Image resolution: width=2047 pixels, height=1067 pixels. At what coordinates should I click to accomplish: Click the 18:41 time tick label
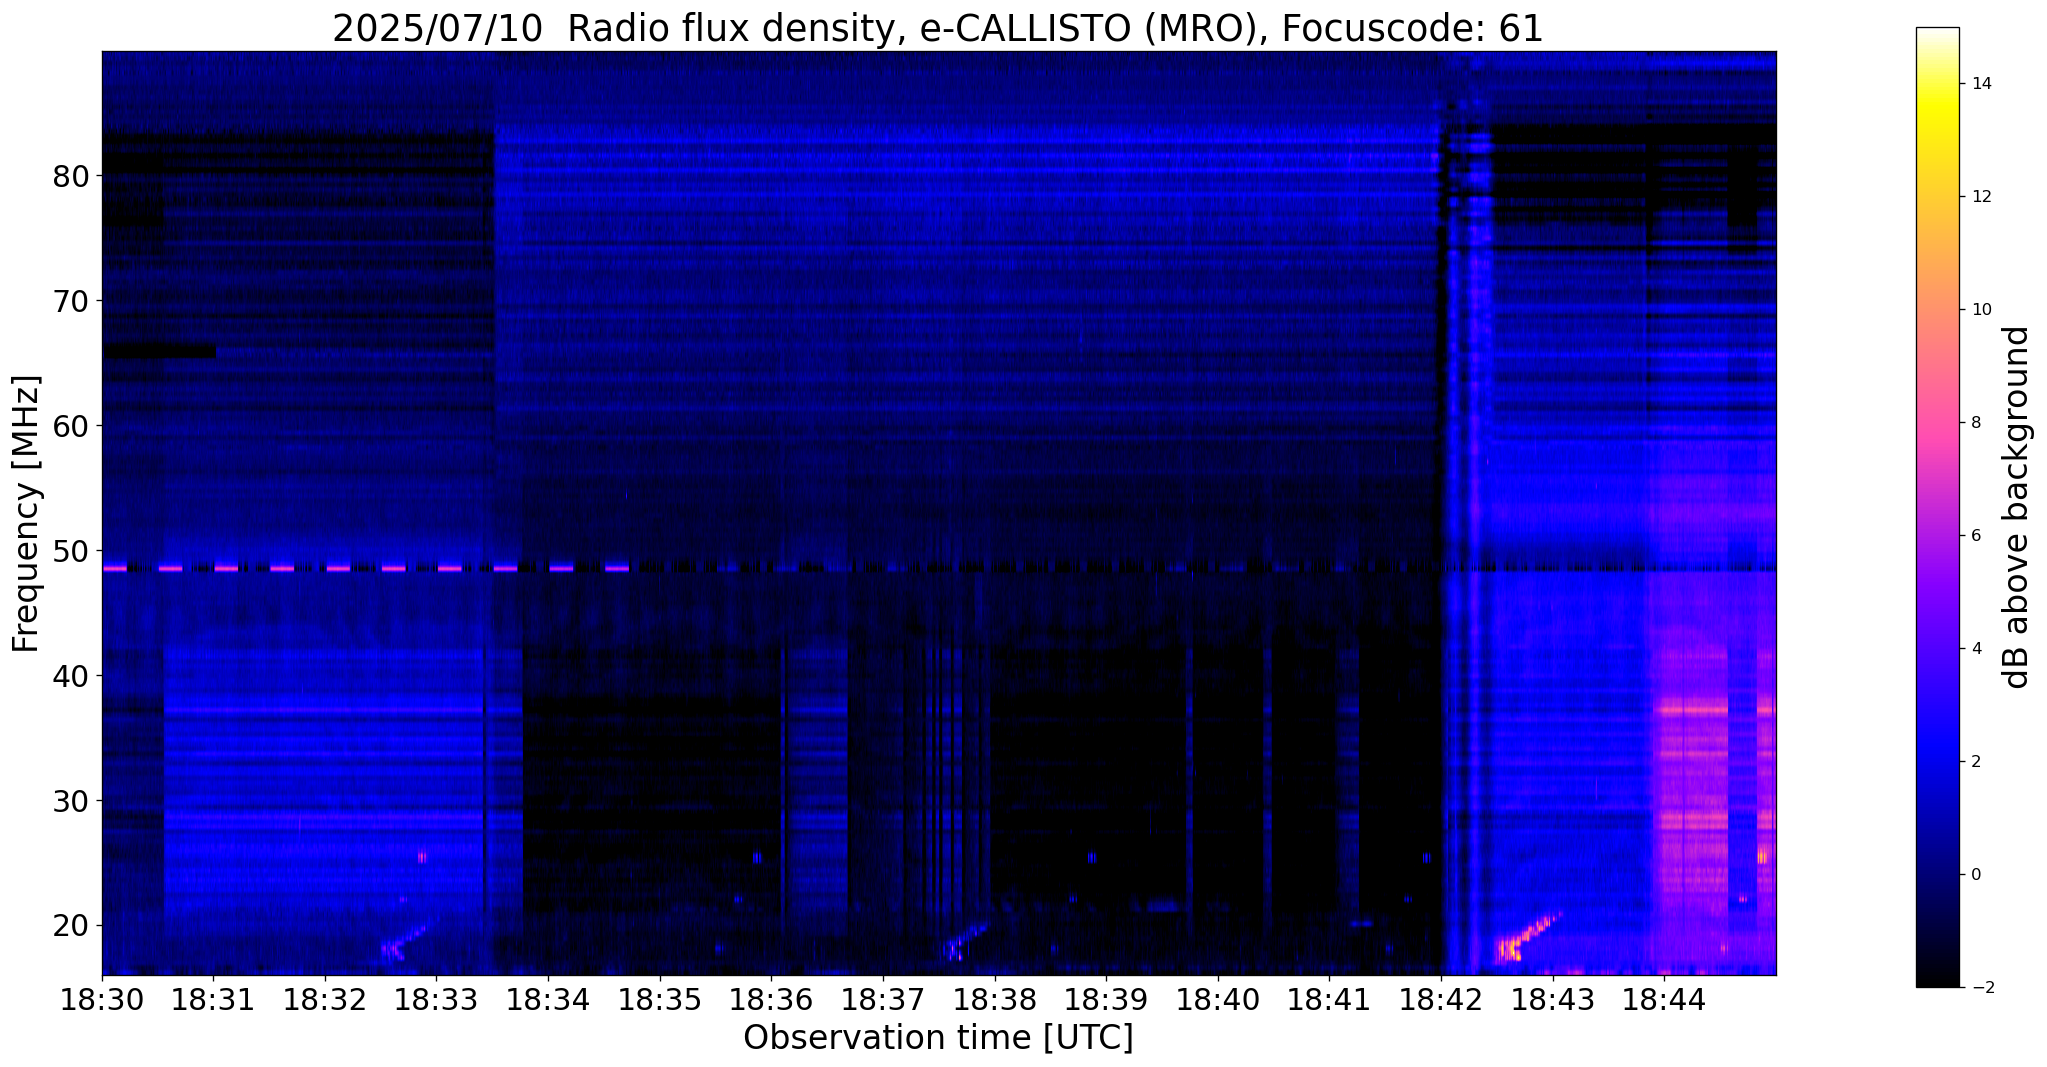click(x=1329, y=999)
